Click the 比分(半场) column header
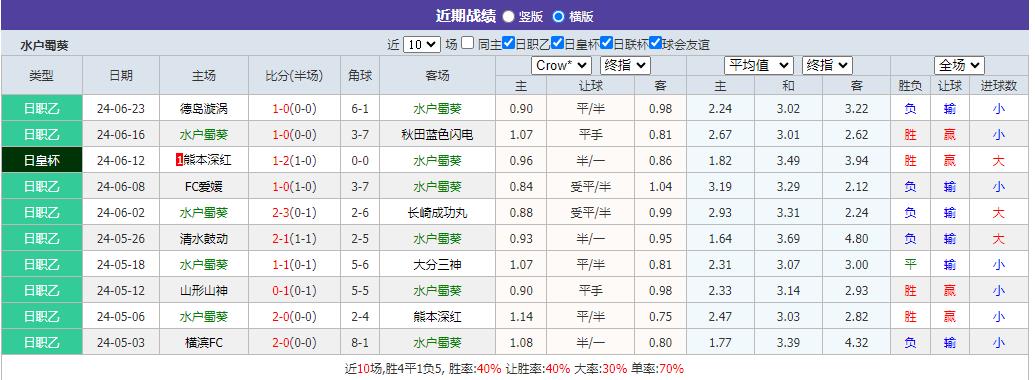 pos(294,76)
